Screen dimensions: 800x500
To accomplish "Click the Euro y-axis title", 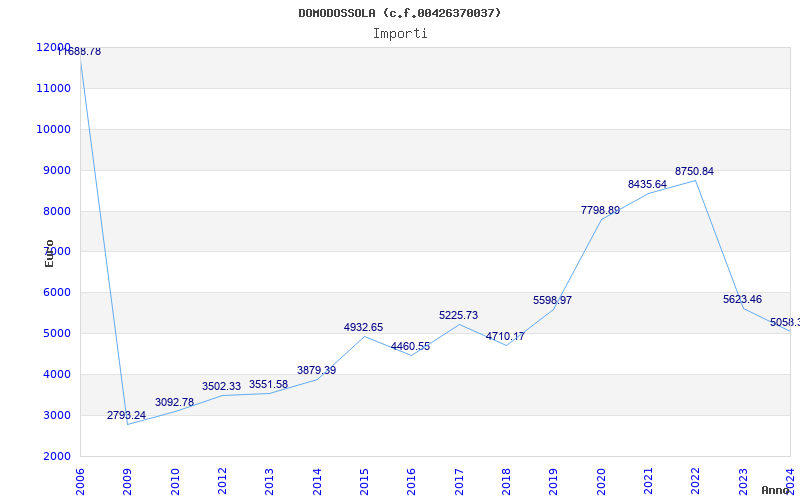I will (49, 254).
